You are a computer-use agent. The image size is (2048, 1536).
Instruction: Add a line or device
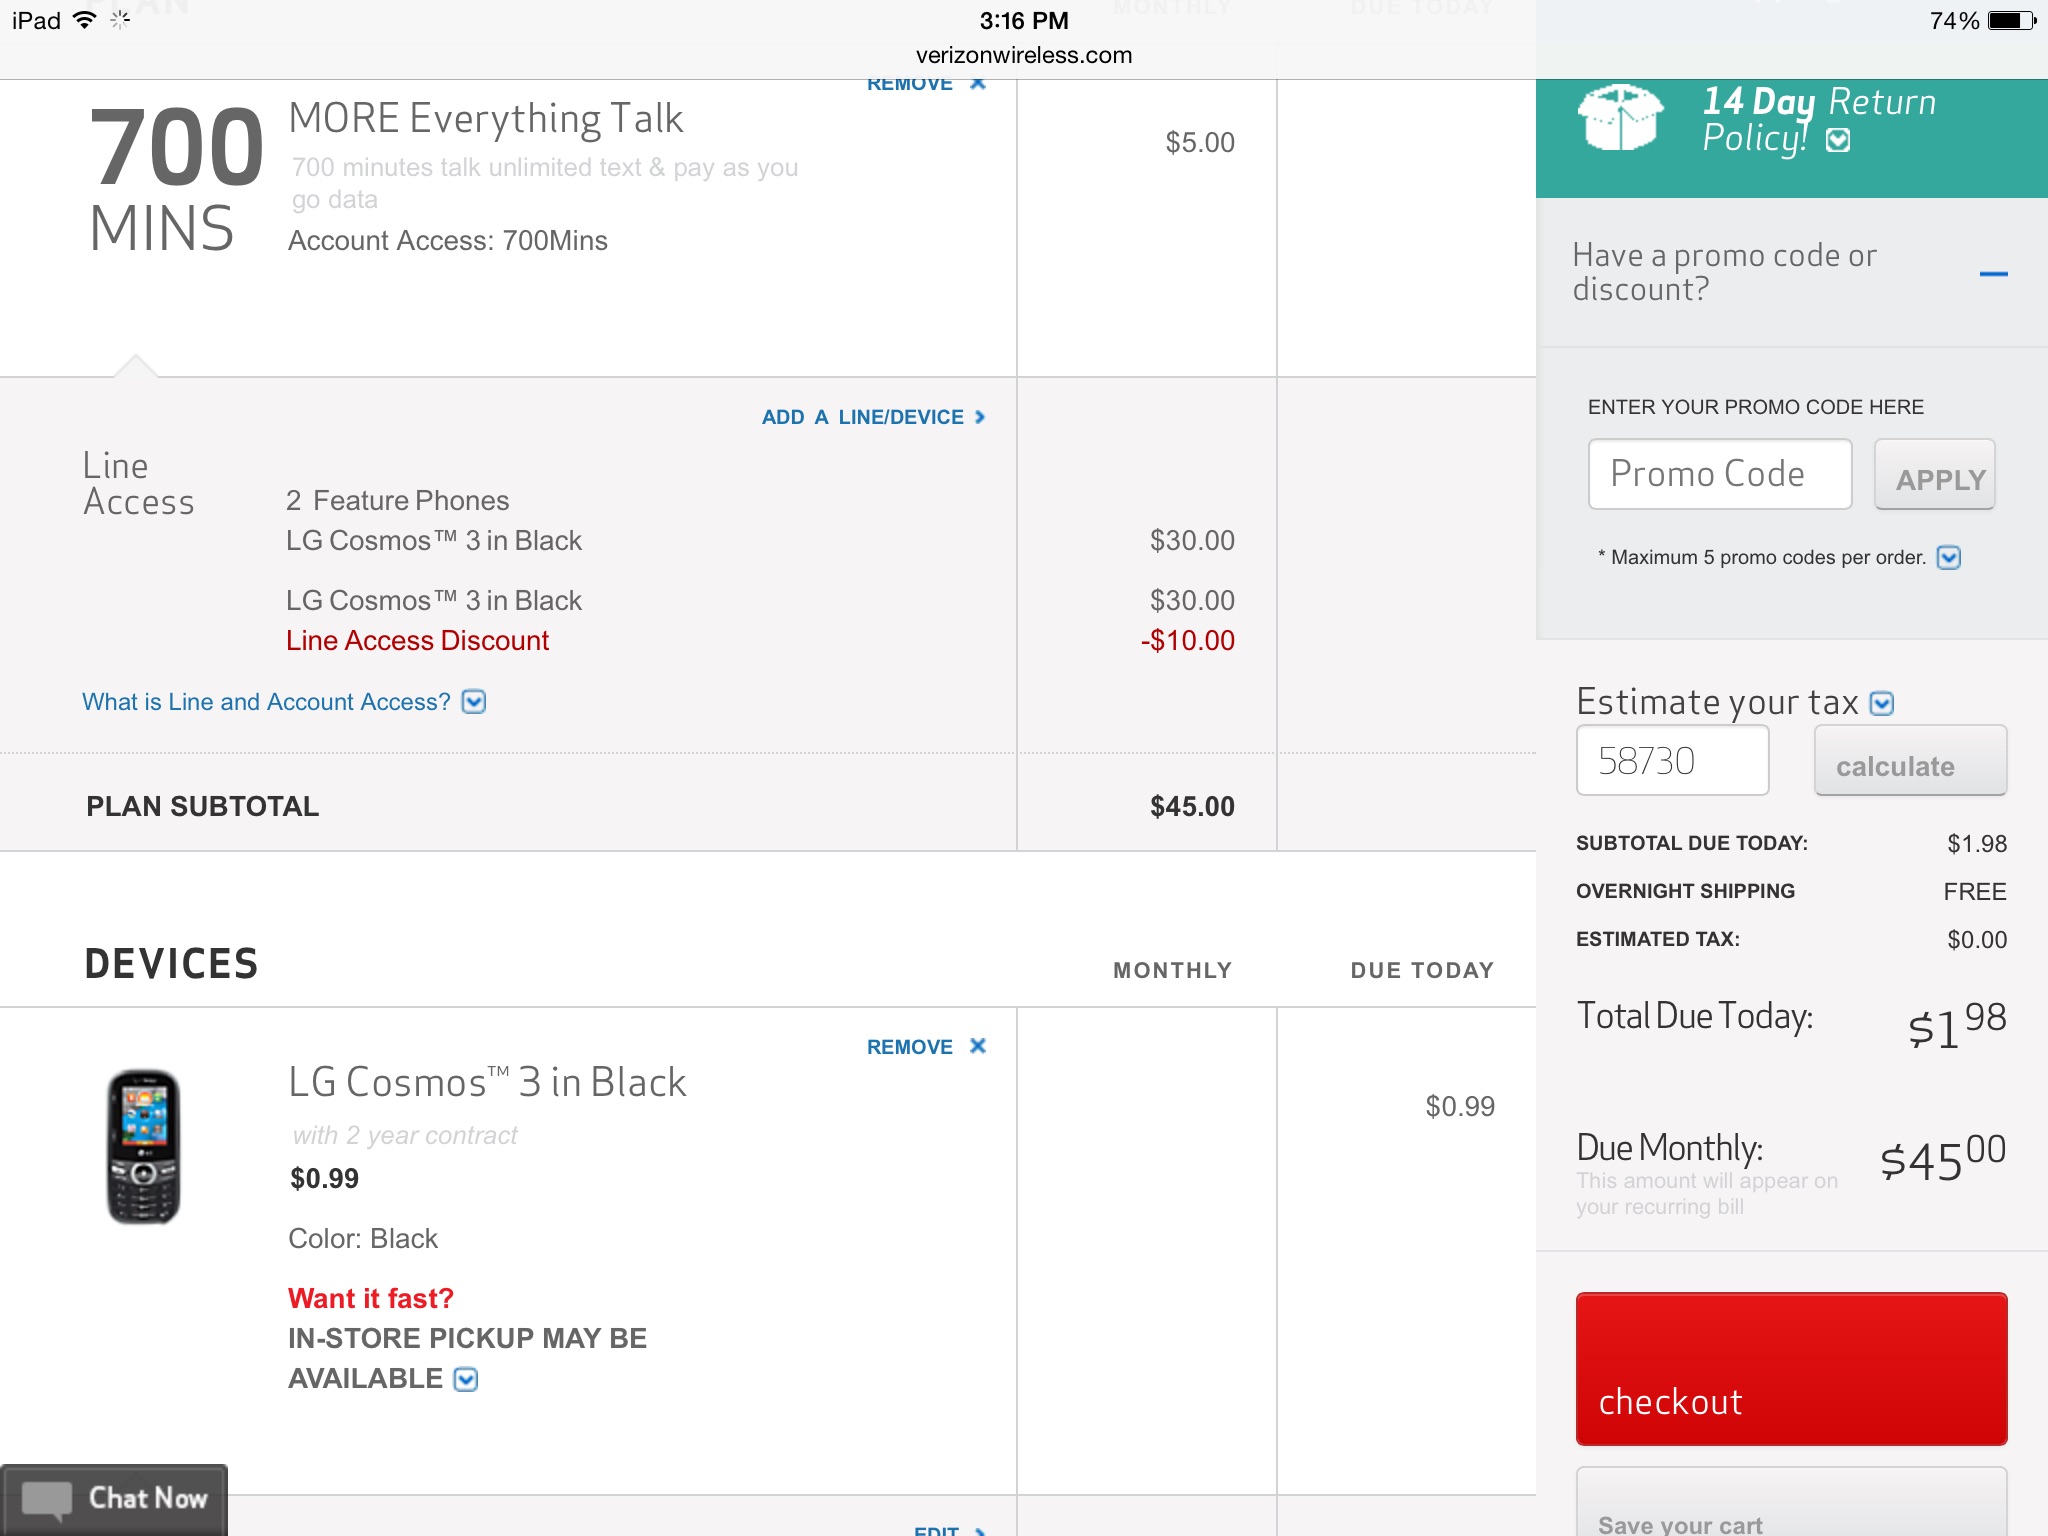click(x=874, y=417)
